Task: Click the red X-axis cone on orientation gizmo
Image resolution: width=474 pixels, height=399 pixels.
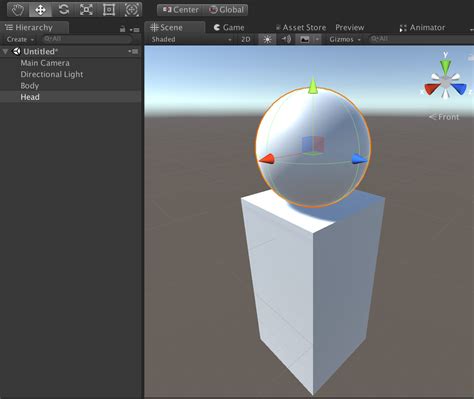Action: click(x=432, y=89)
